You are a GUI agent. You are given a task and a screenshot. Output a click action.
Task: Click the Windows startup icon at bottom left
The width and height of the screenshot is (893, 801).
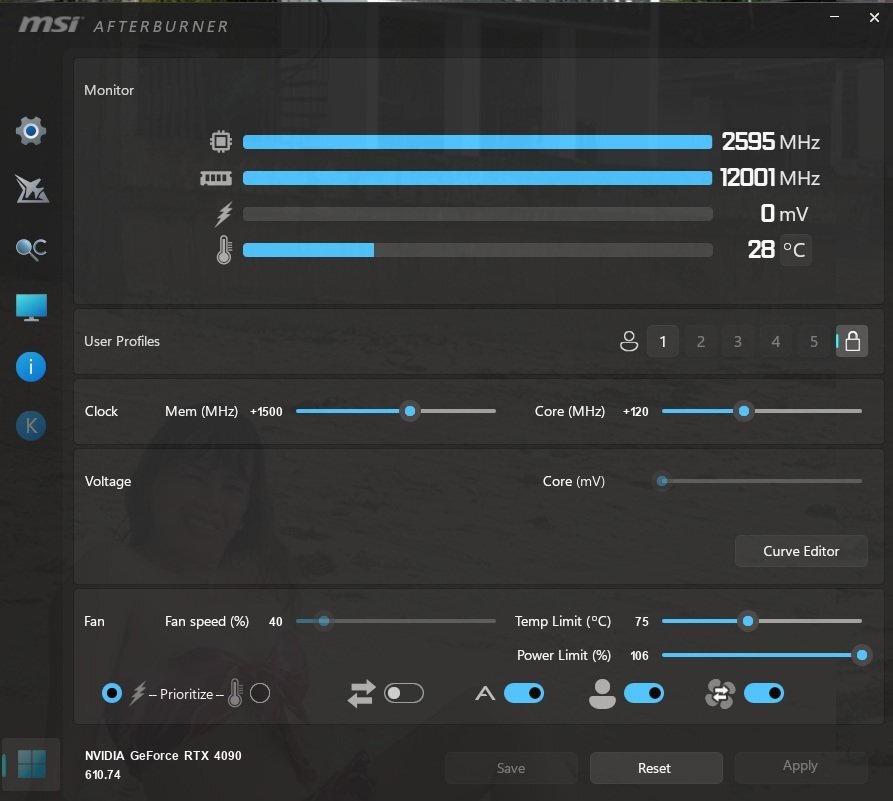click(x=31, y=764)
